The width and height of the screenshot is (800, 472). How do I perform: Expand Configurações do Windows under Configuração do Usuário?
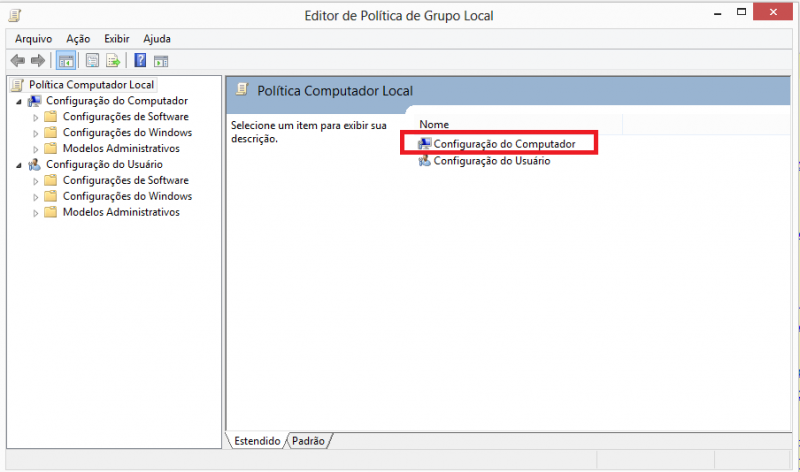pos(36,197)
